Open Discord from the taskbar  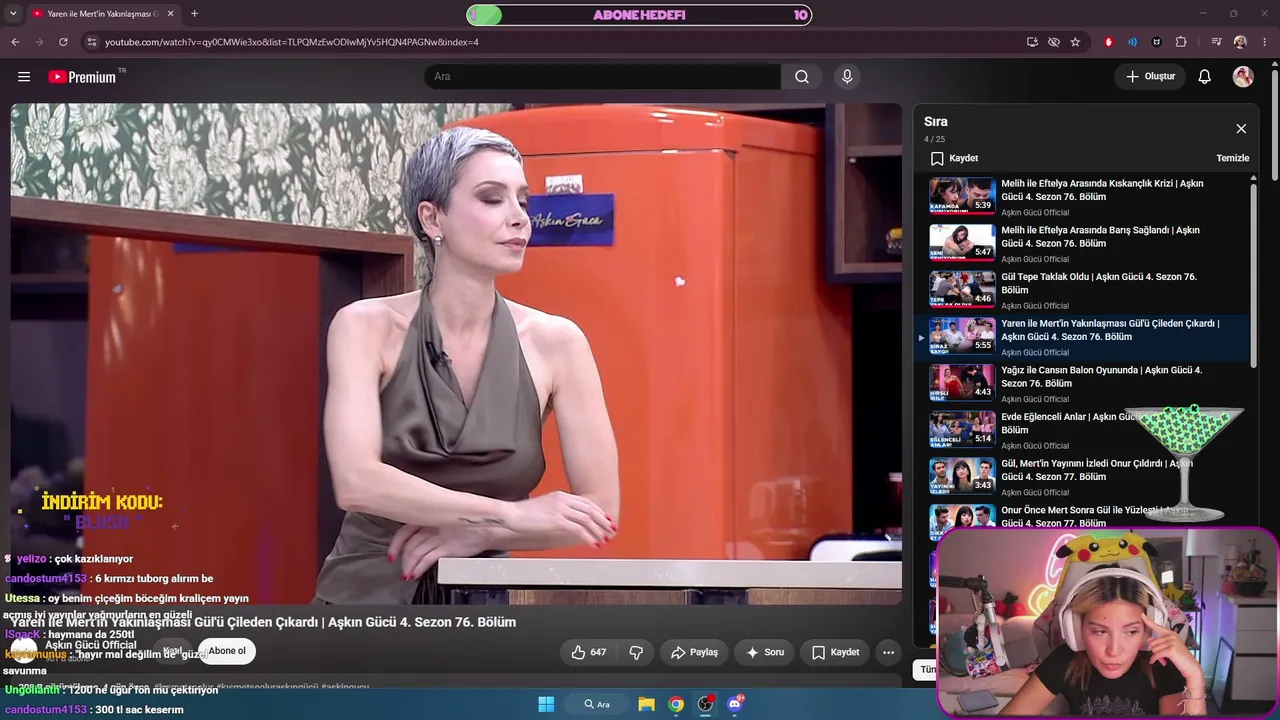pyautogui.click(x=736, y=704)
